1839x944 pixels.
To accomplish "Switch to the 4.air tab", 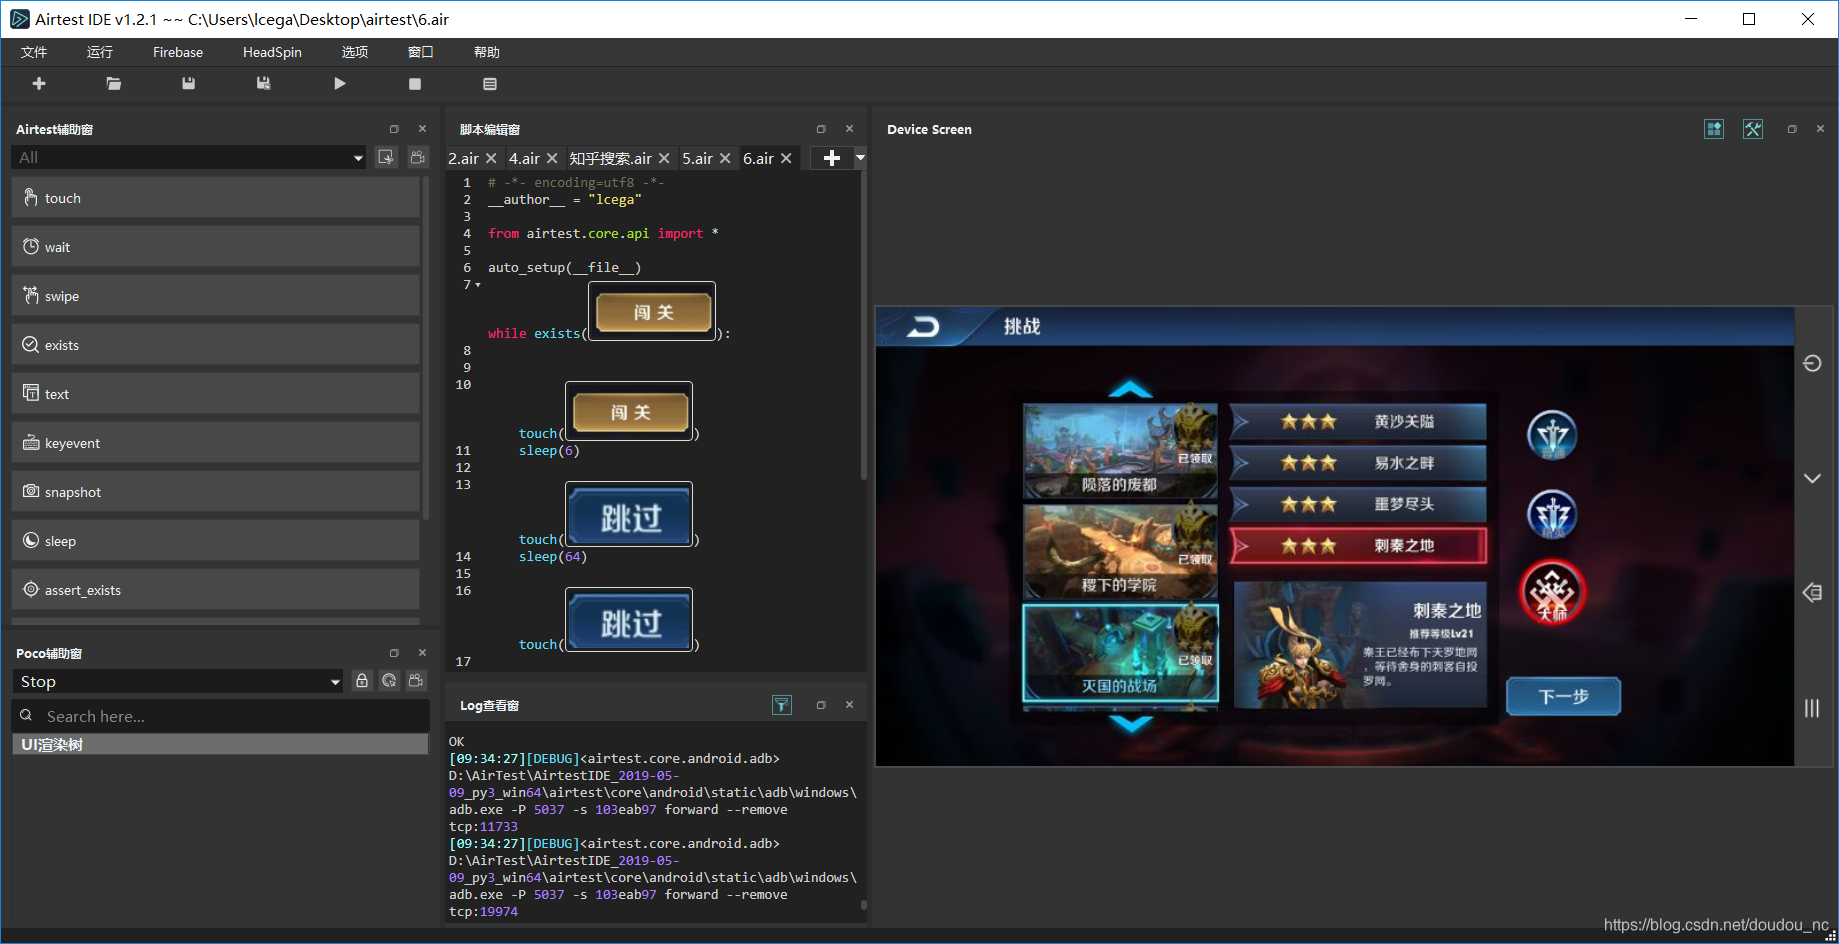I will click(x=524, y=159).
